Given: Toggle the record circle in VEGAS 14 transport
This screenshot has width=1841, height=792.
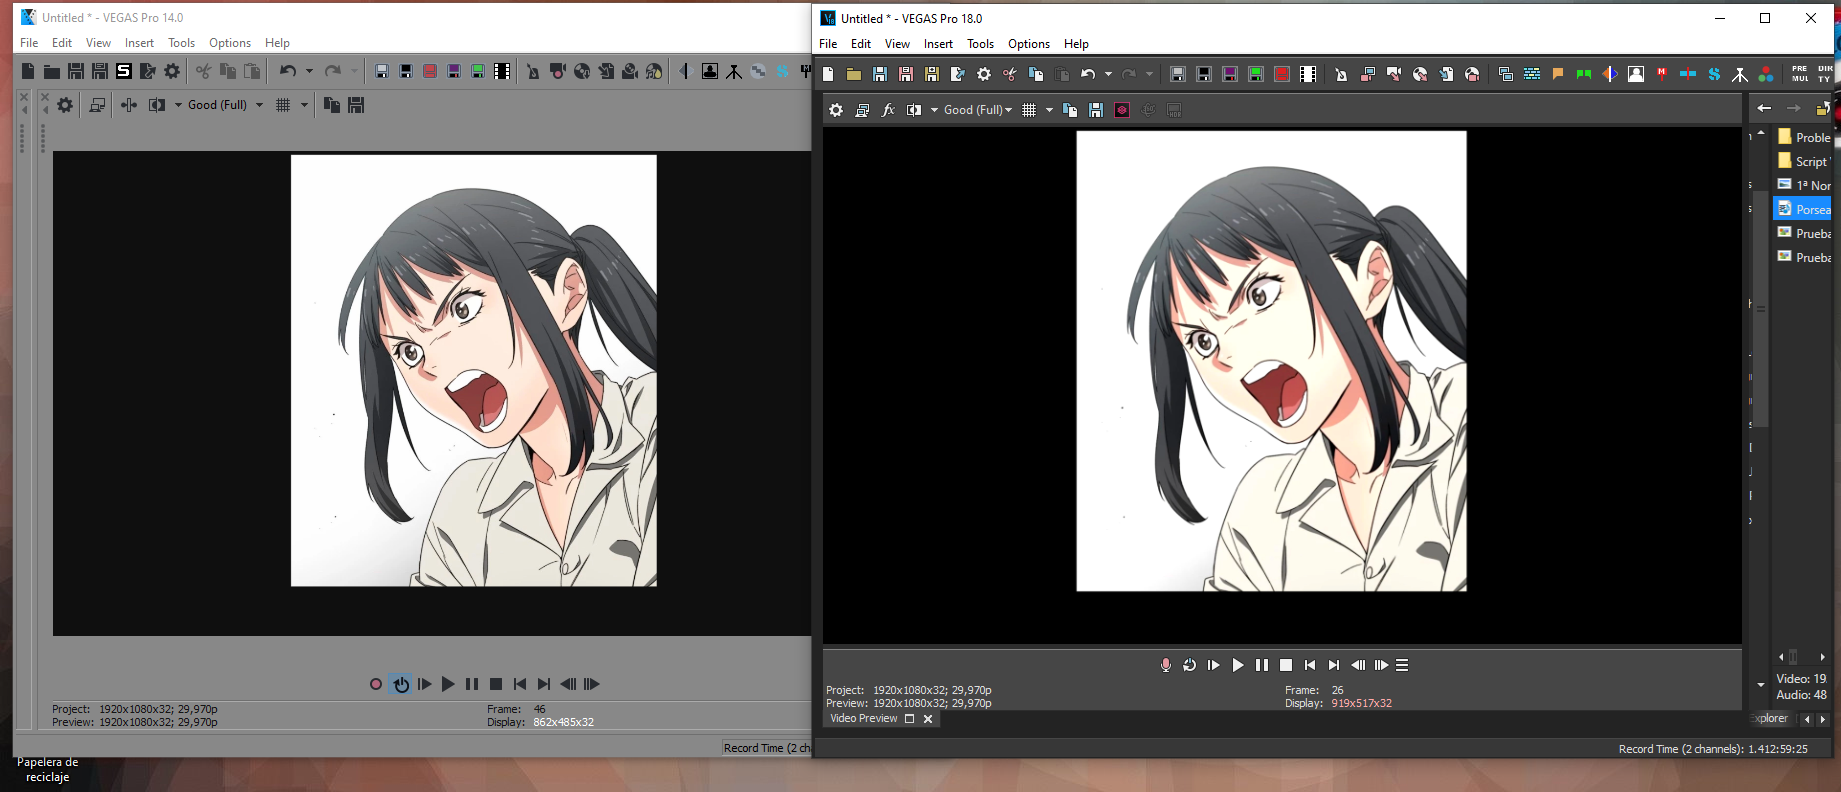Looking at the screenshot, I should coord(376,684).
